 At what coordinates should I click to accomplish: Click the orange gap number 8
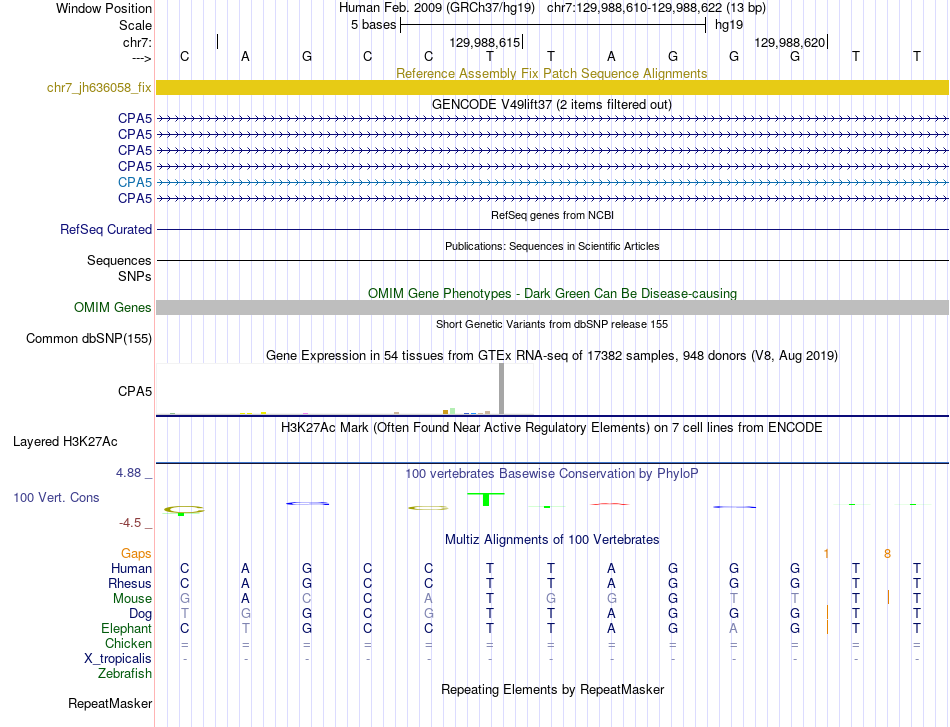point(888,554)
